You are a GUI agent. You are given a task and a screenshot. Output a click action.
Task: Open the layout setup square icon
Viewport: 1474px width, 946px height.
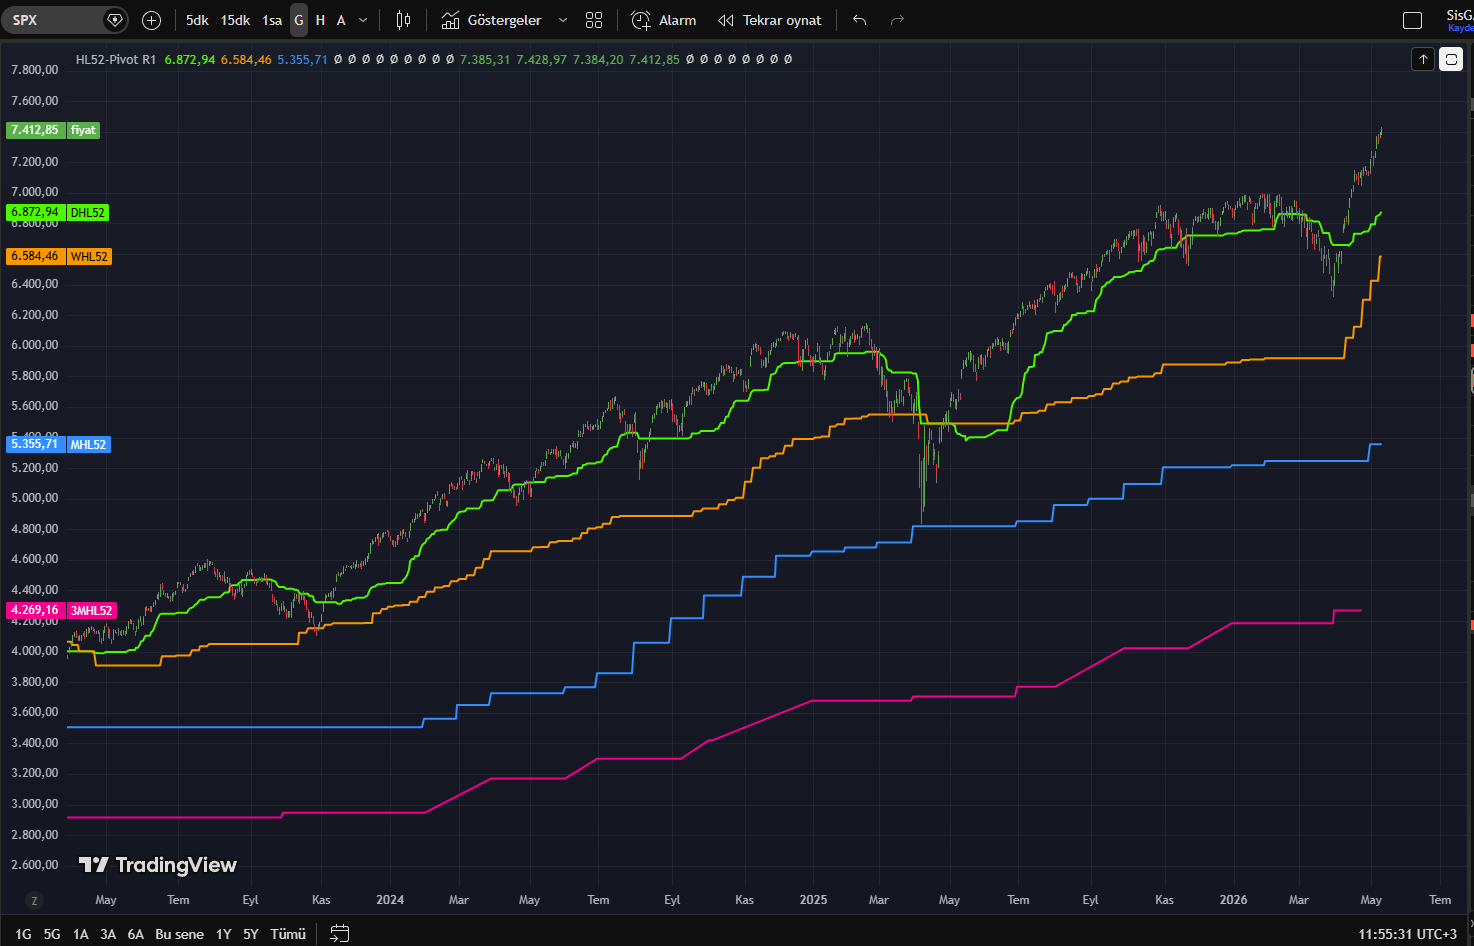pos(1413,20)
